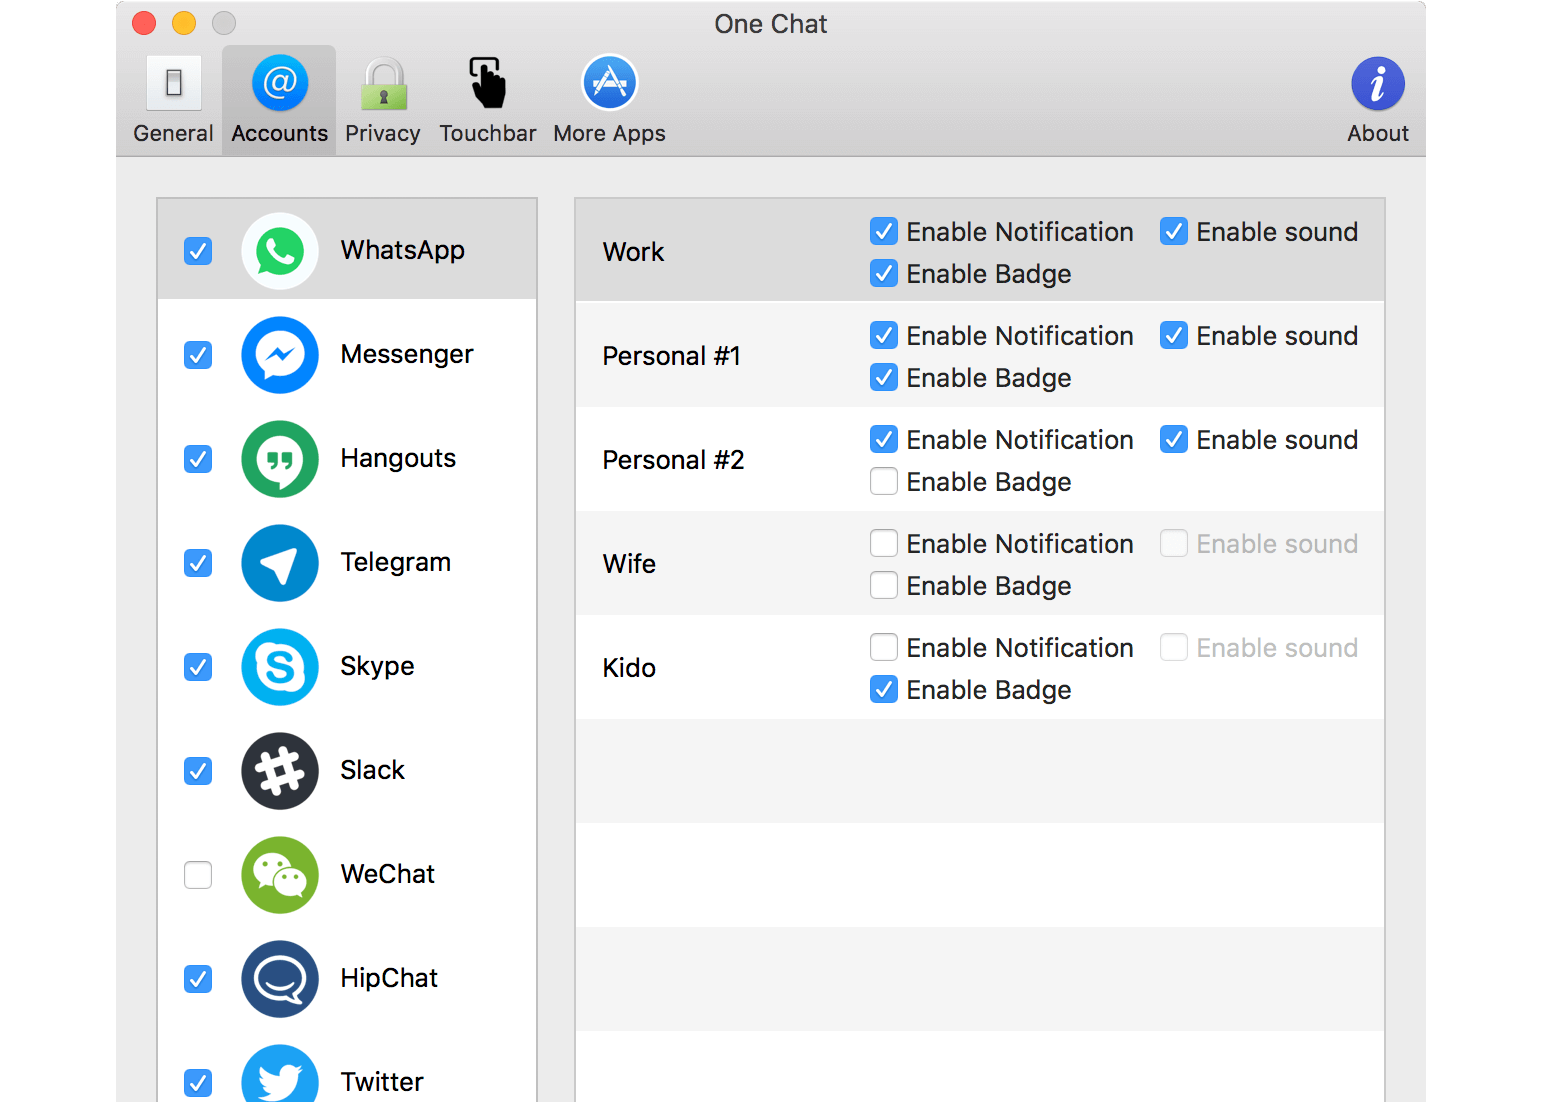Switch to the Privacy tab label
The image size is (1553, 1102).
pos(383,134)
